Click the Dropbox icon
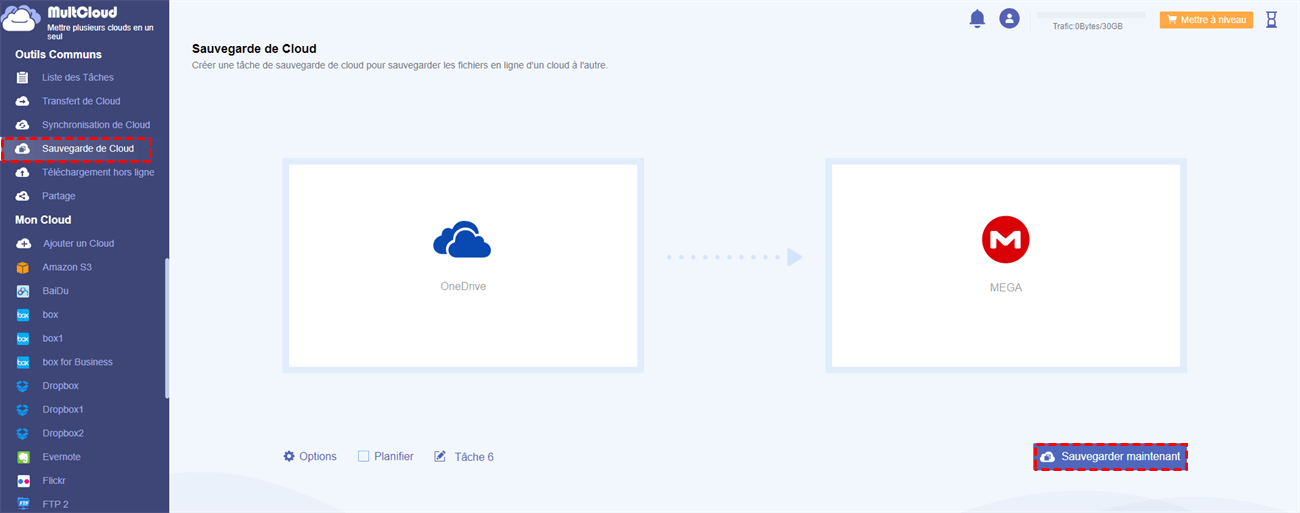The height and width of the screenshot is (513, 1300). pos(23,386)
